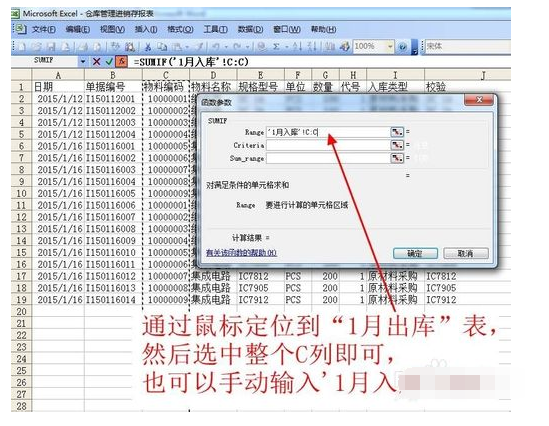The width and height of the screenshot is (549, 426).
Task: Expand the AutoSum dropdown arrow
Action: [286, 47]
